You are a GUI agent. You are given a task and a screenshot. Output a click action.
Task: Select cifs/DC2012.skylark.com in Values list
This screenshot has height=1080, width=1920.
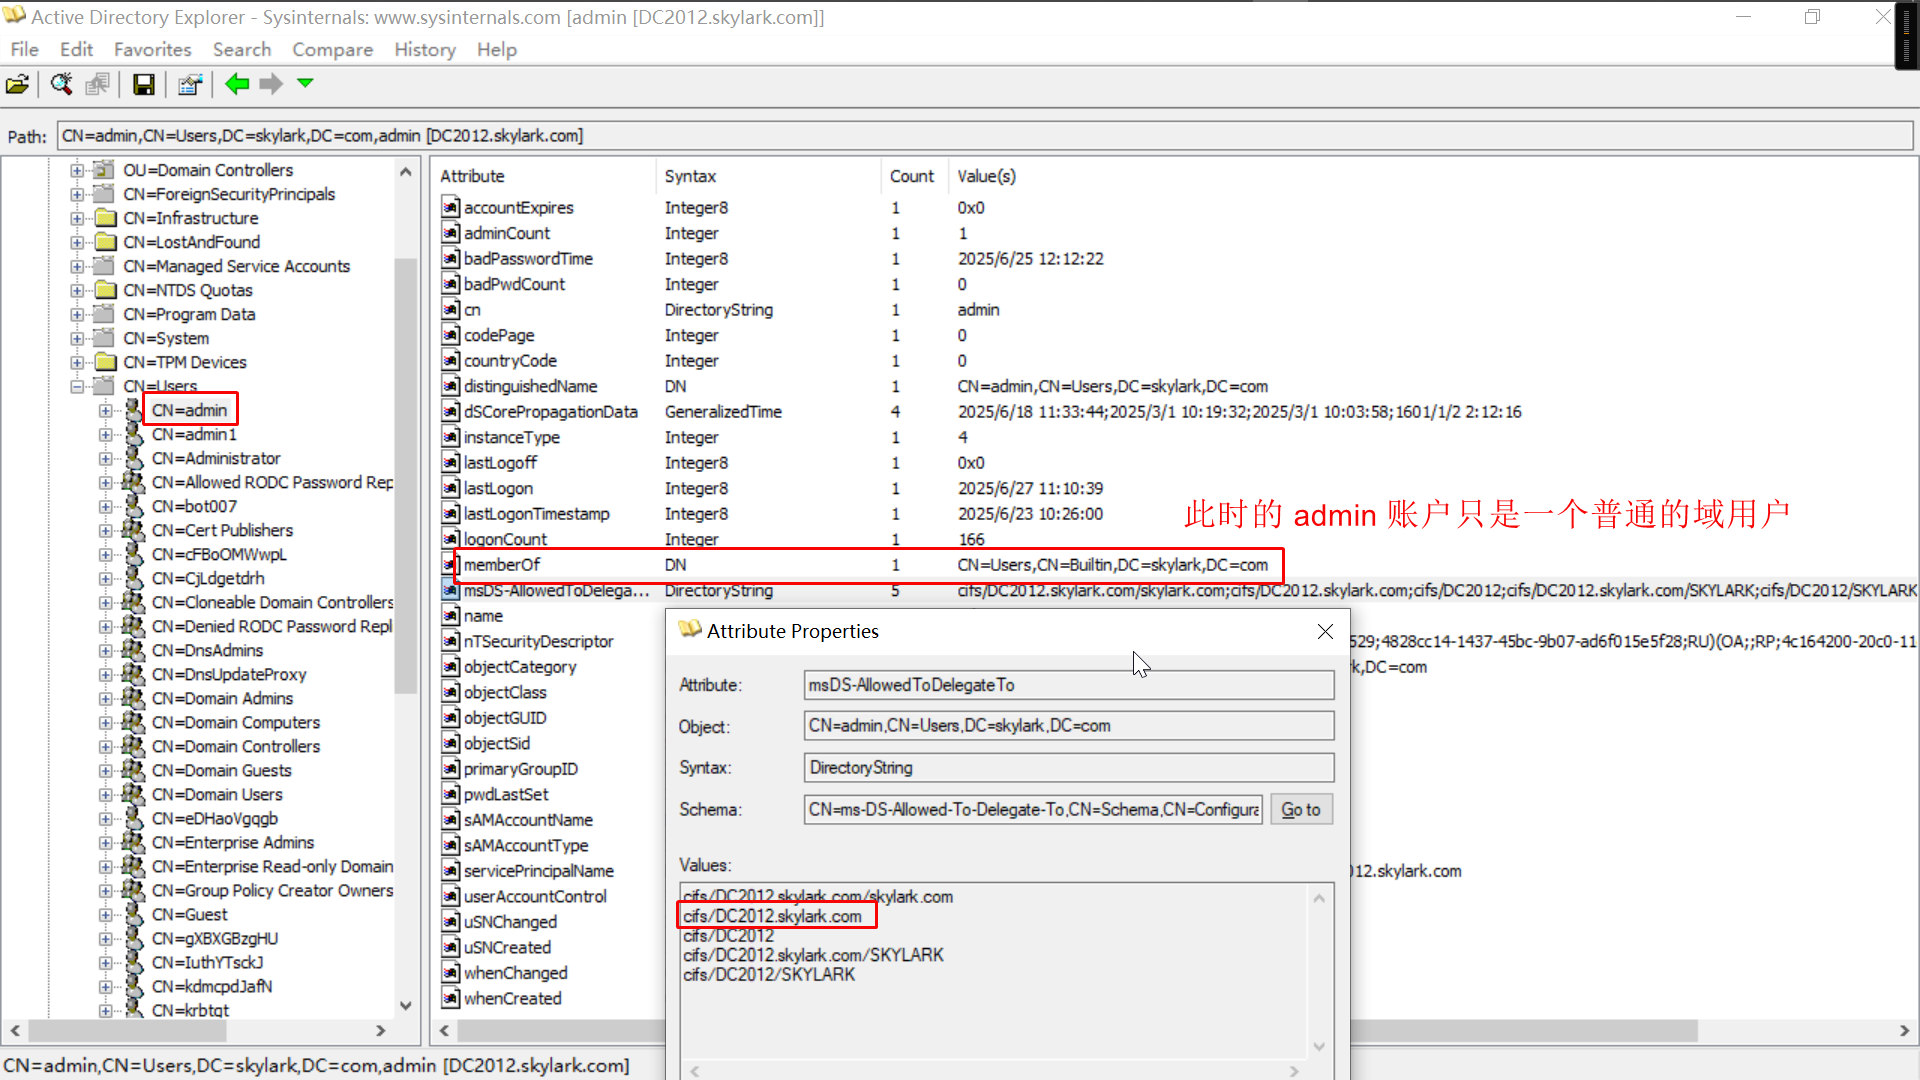773,916
